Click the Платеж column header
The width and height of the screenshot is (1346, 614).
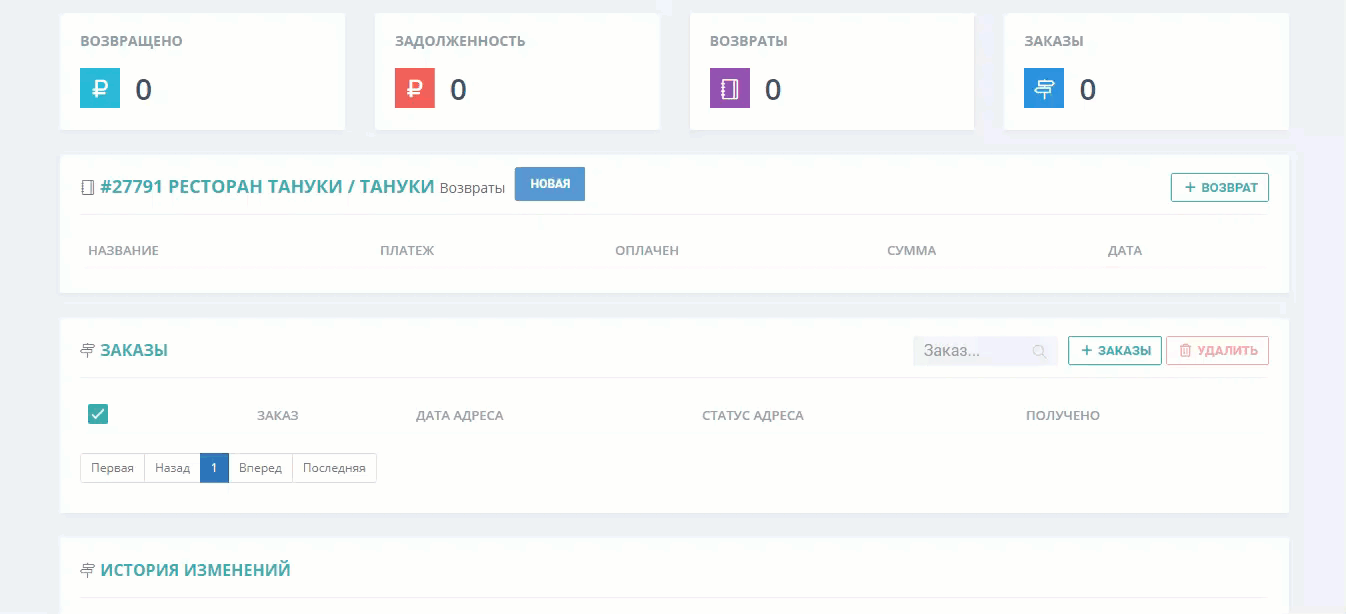point(407,250)
